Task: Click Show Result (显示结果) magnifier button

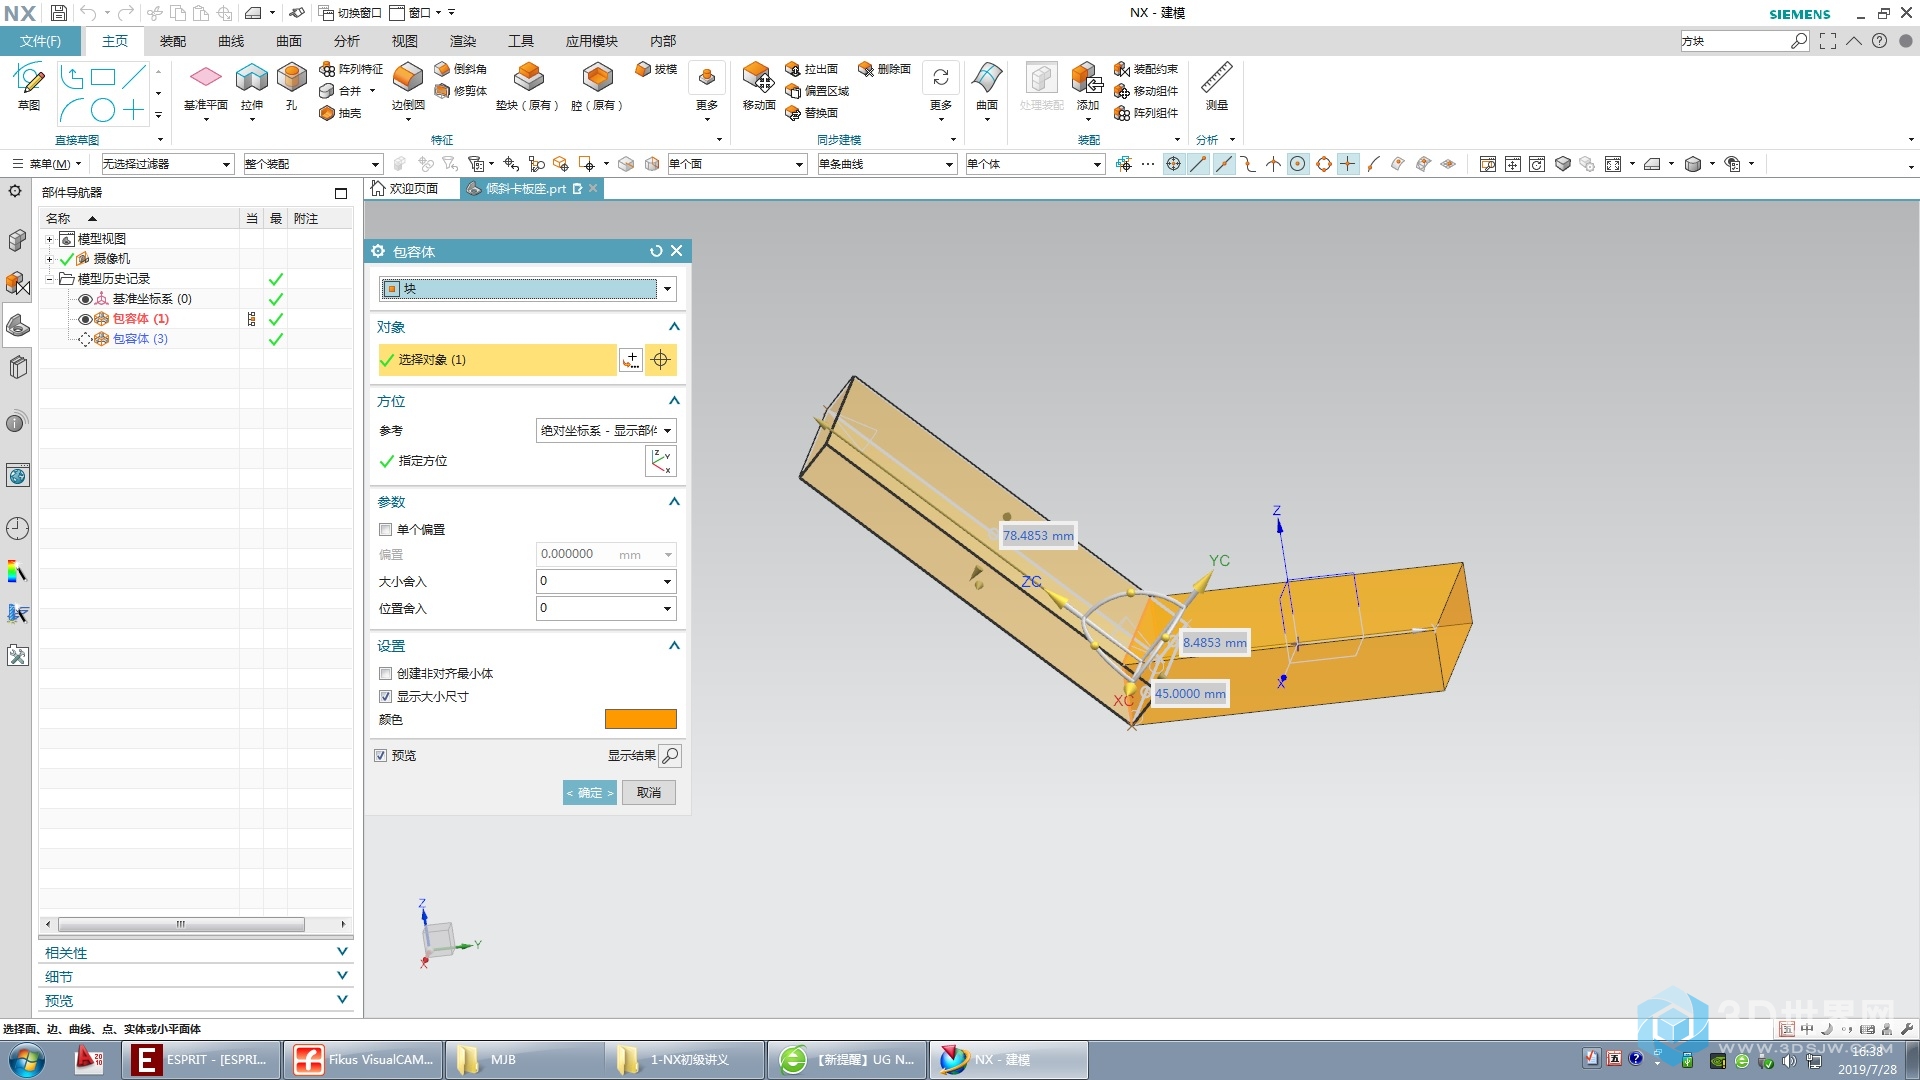Action: click(x=671, y=756)
